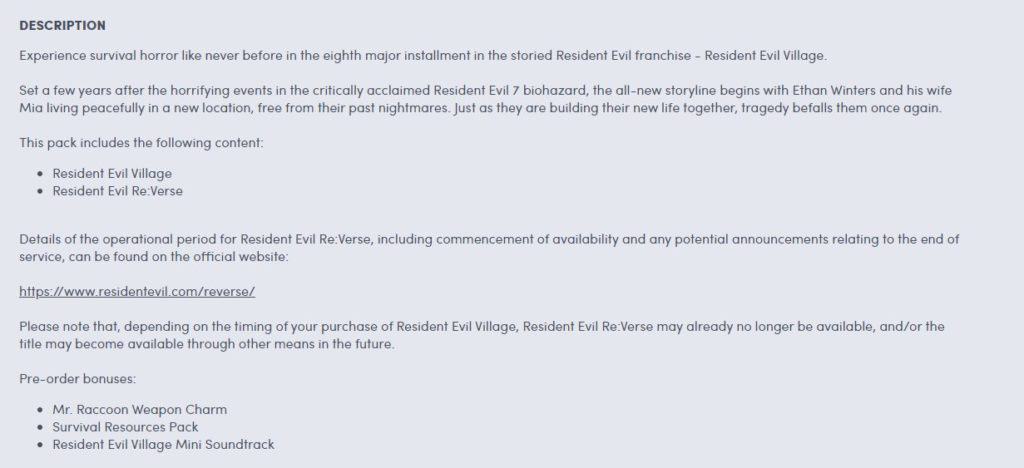Click the bullet dot before Mr. Raccoon Weapon Charm
Viewport: 1024px width, 468px height.
click(40, 411)
